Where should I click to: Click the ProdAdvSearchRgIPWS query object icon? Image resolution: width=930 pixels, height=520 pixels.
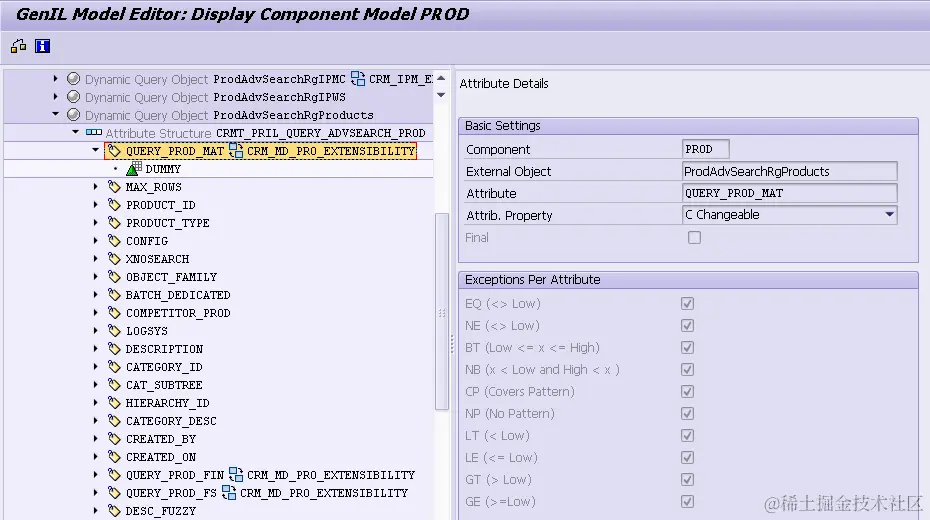(x=74, y=97)
